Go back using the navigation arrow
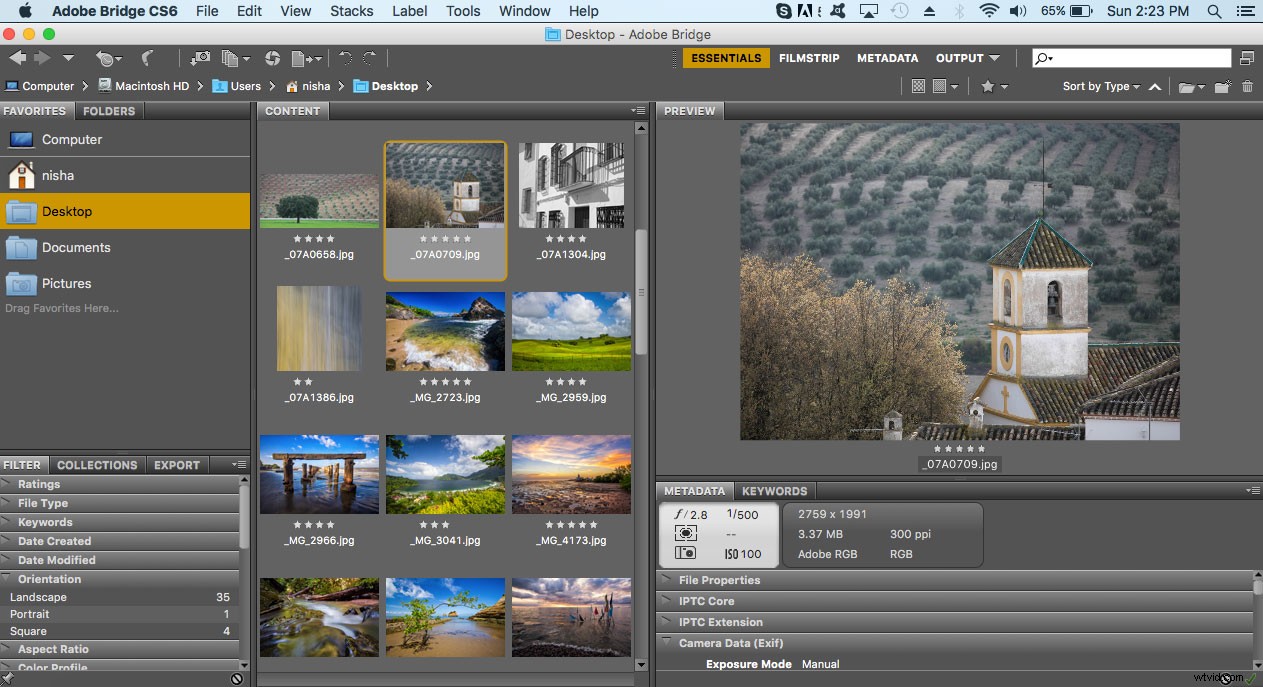Image resolution: width=1263 pixels, height=687 pixels. click(16, 57)
